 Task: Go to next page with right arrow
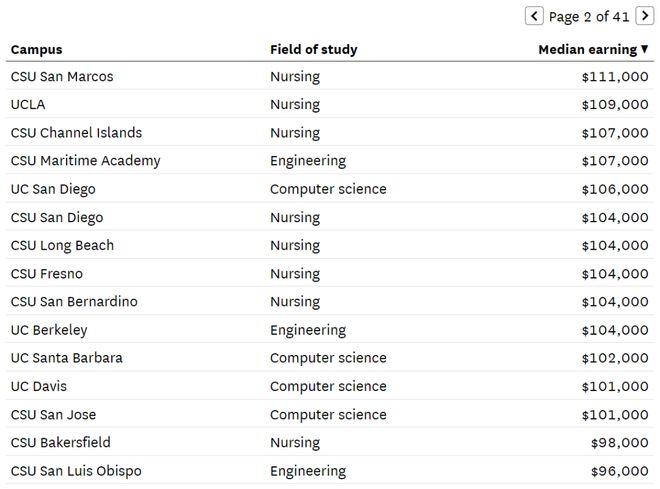[x=644, y=16]
